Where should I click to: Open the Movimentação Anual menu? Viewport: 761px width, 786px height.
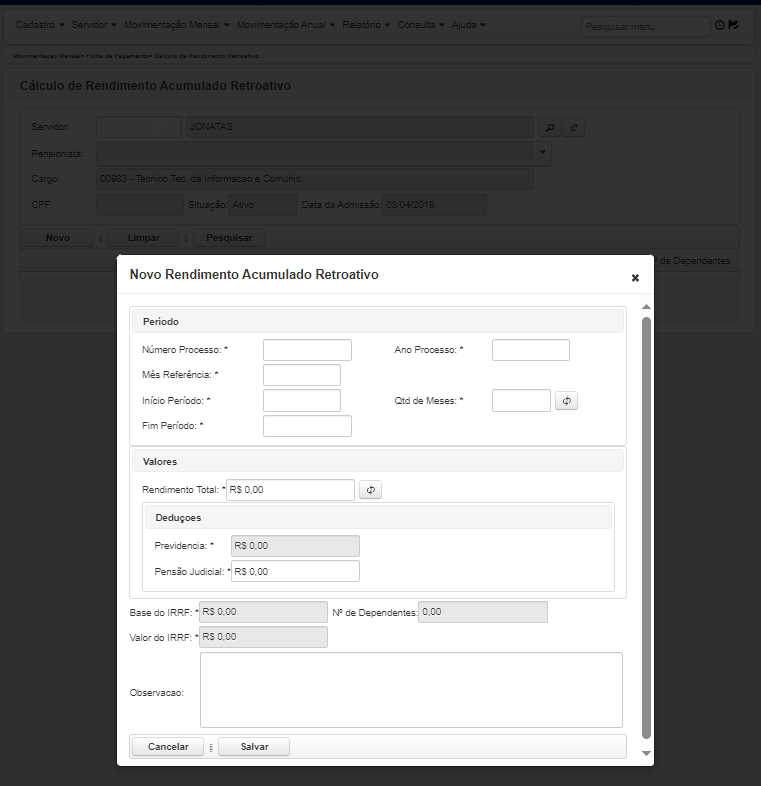tap(285, 25)
